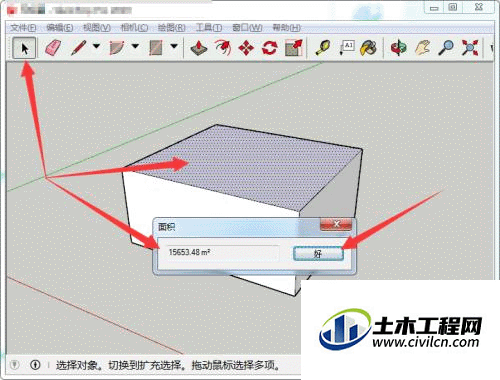
Task: Confirm the area dialog with 好
Action: point(318,254)
